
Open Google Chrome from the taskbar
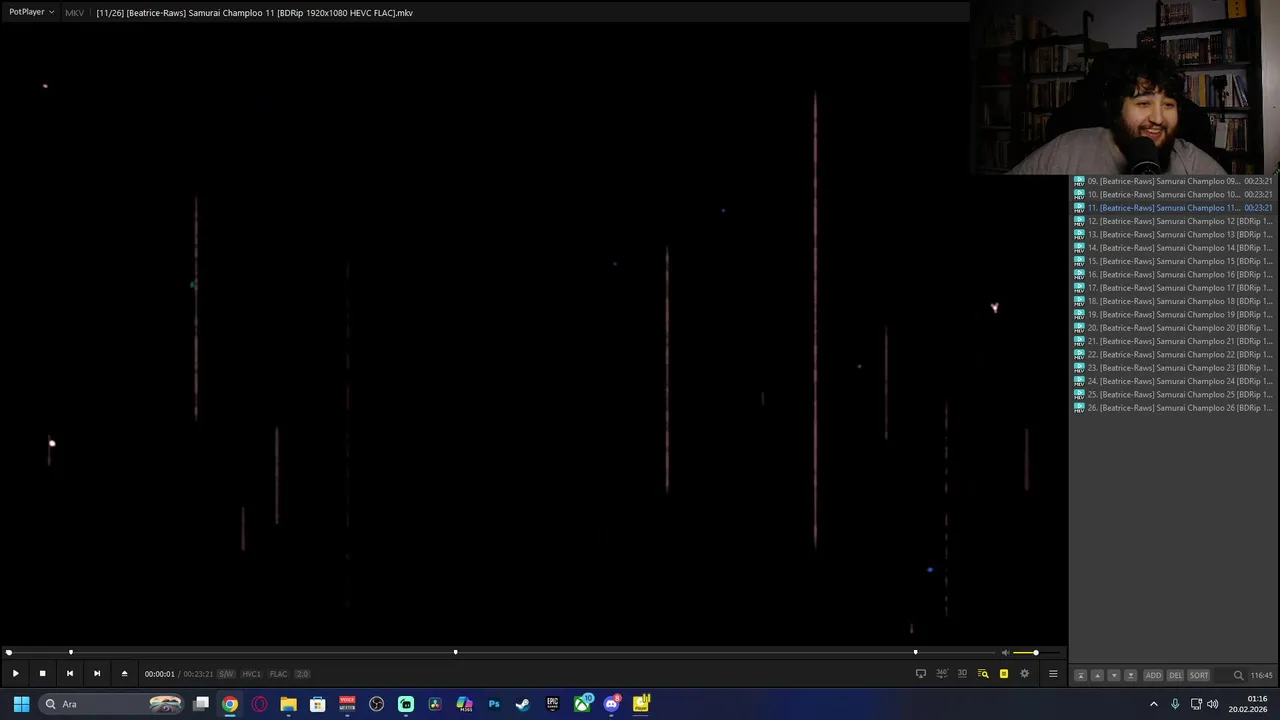coord(230,704)
